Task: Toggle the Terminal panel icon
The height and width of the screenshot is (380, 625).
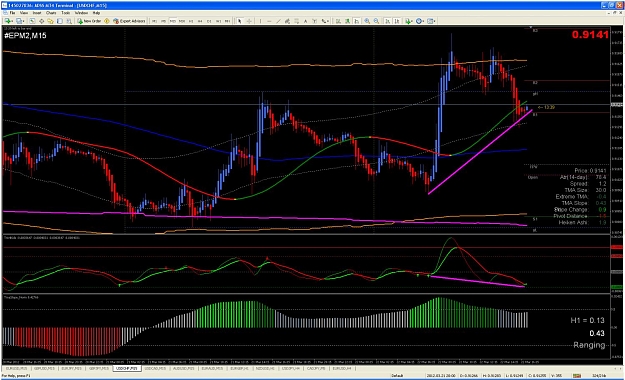Action: (x=59, y=21)
